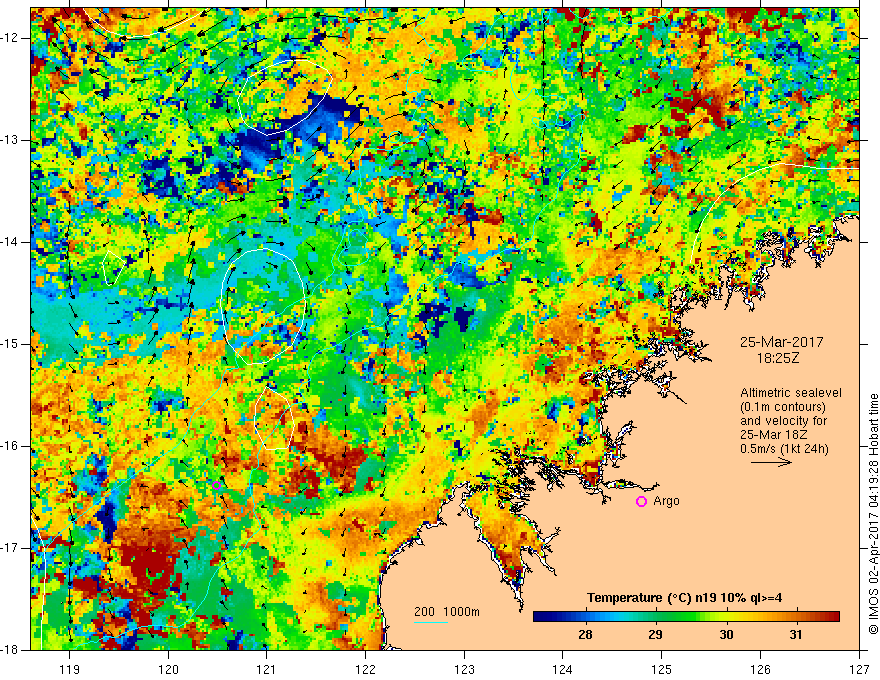The width and height of the screenshot is (880, 680).
Task: Click longitude label 119 on bottom axis
Action: click(70, 669)
